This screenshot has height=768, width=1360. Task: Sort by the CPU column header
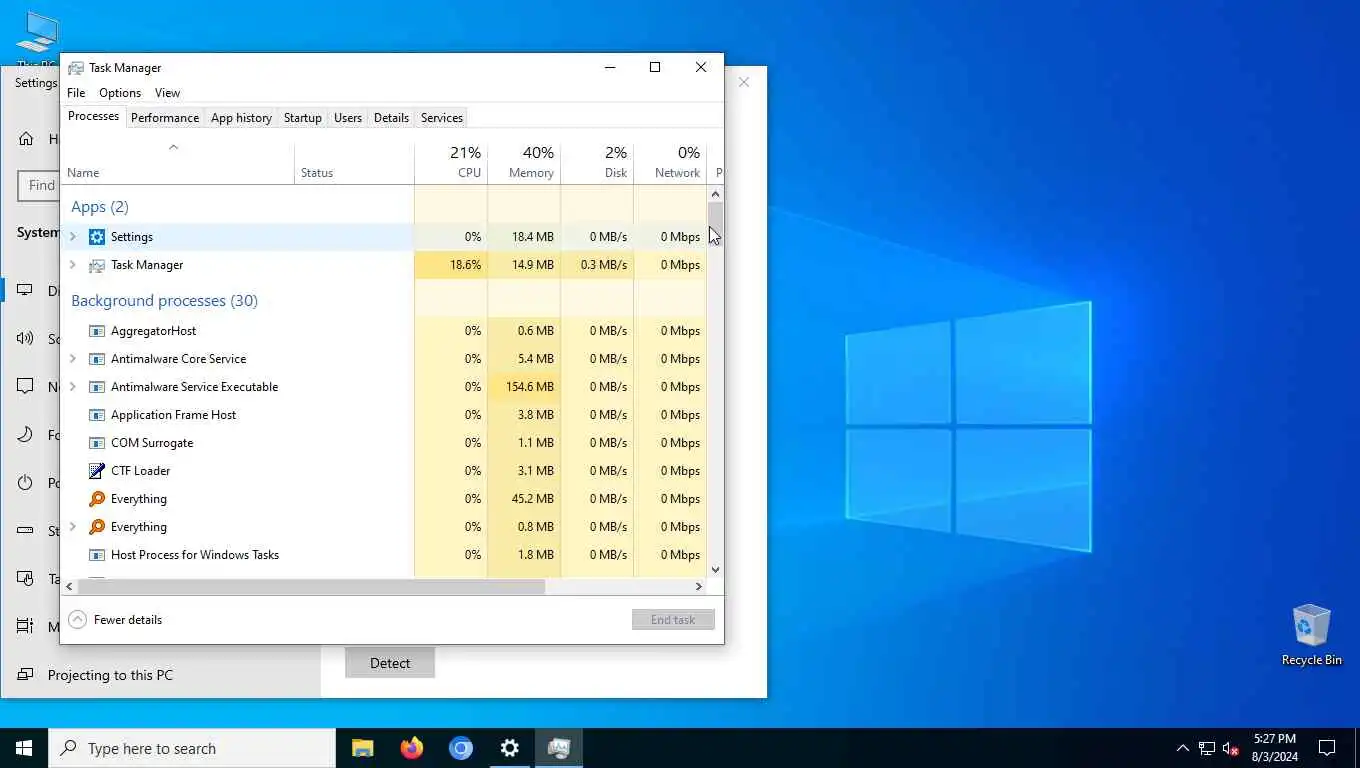point(451,163)
